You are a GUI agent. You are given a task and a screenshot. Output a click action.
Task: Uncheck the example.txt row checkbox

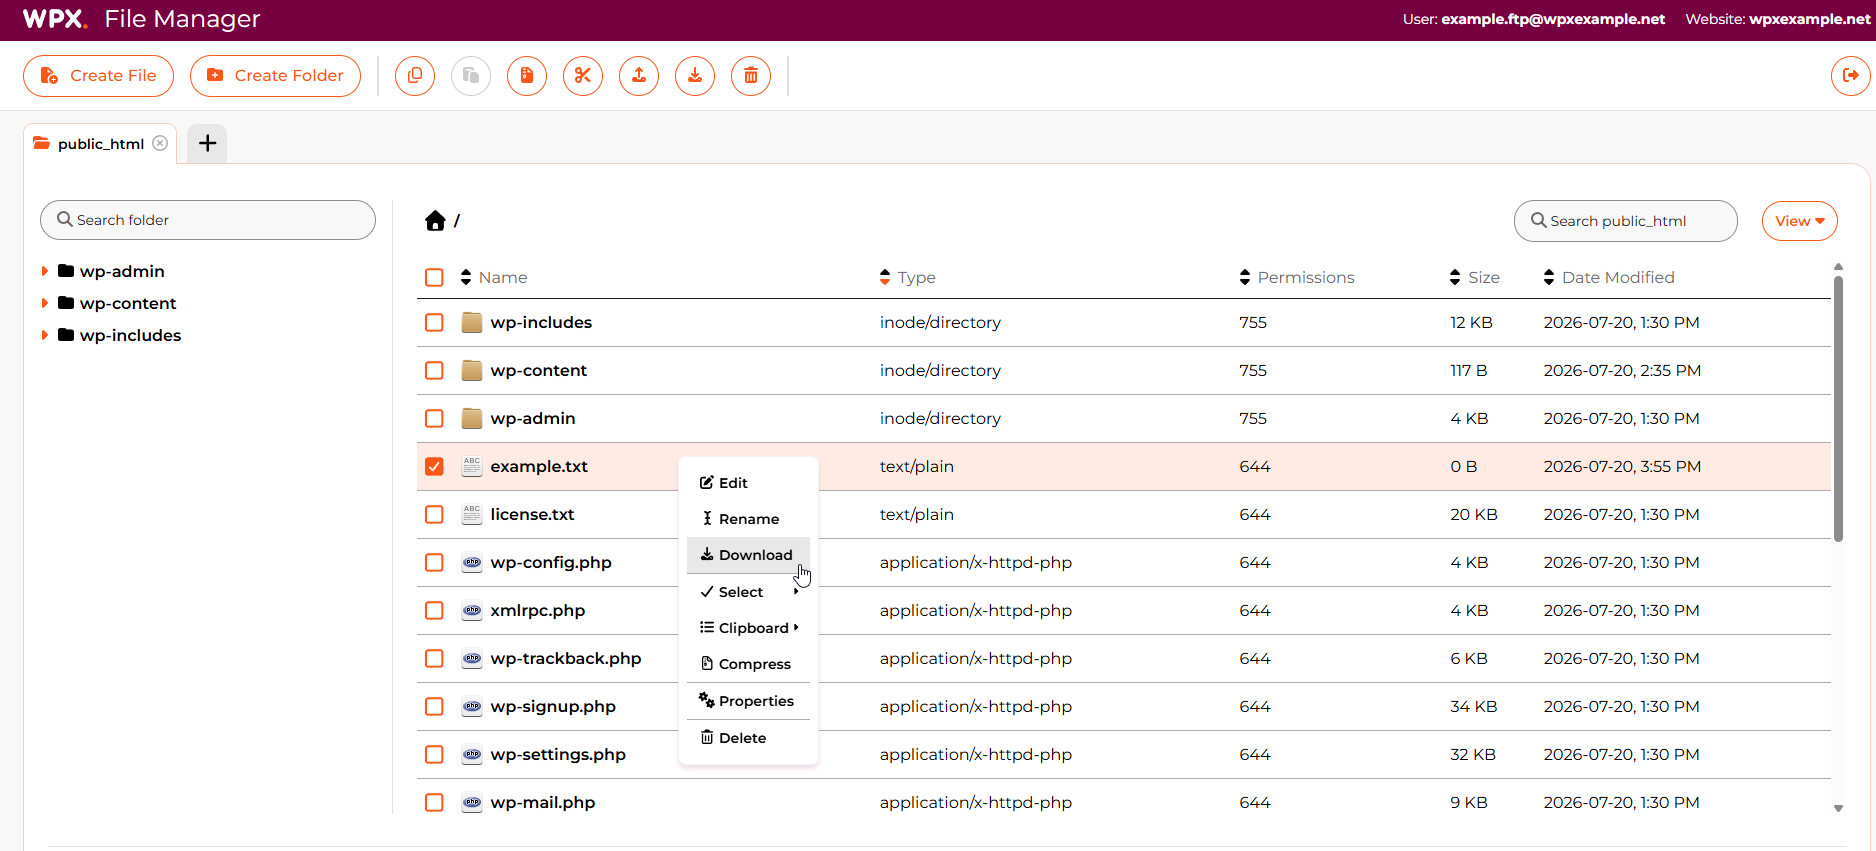click(434, 466)
